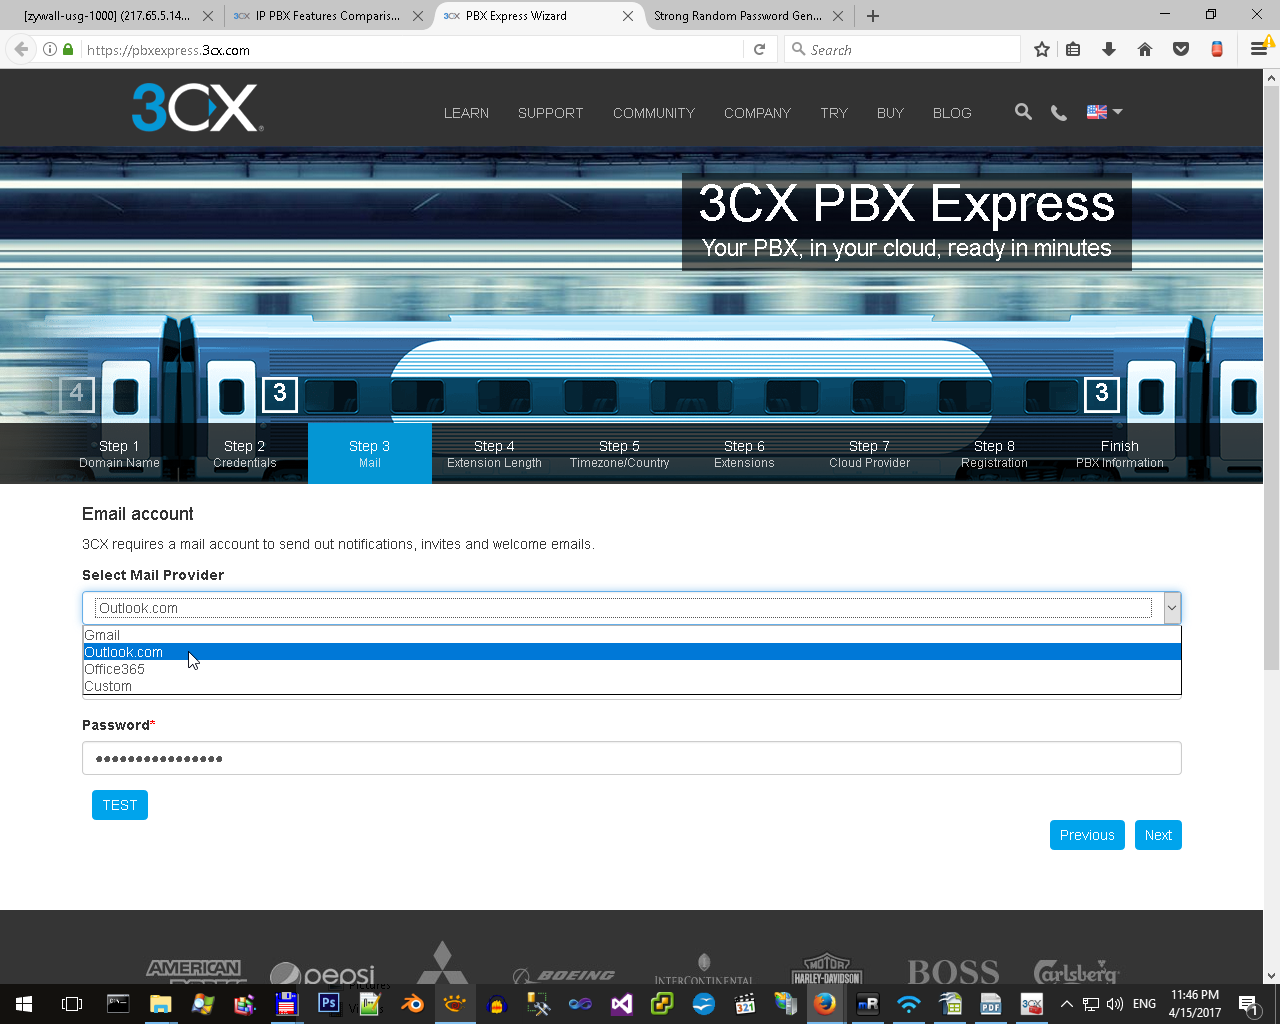
Task: Open LEARN navigation menu
Action: 466,113
